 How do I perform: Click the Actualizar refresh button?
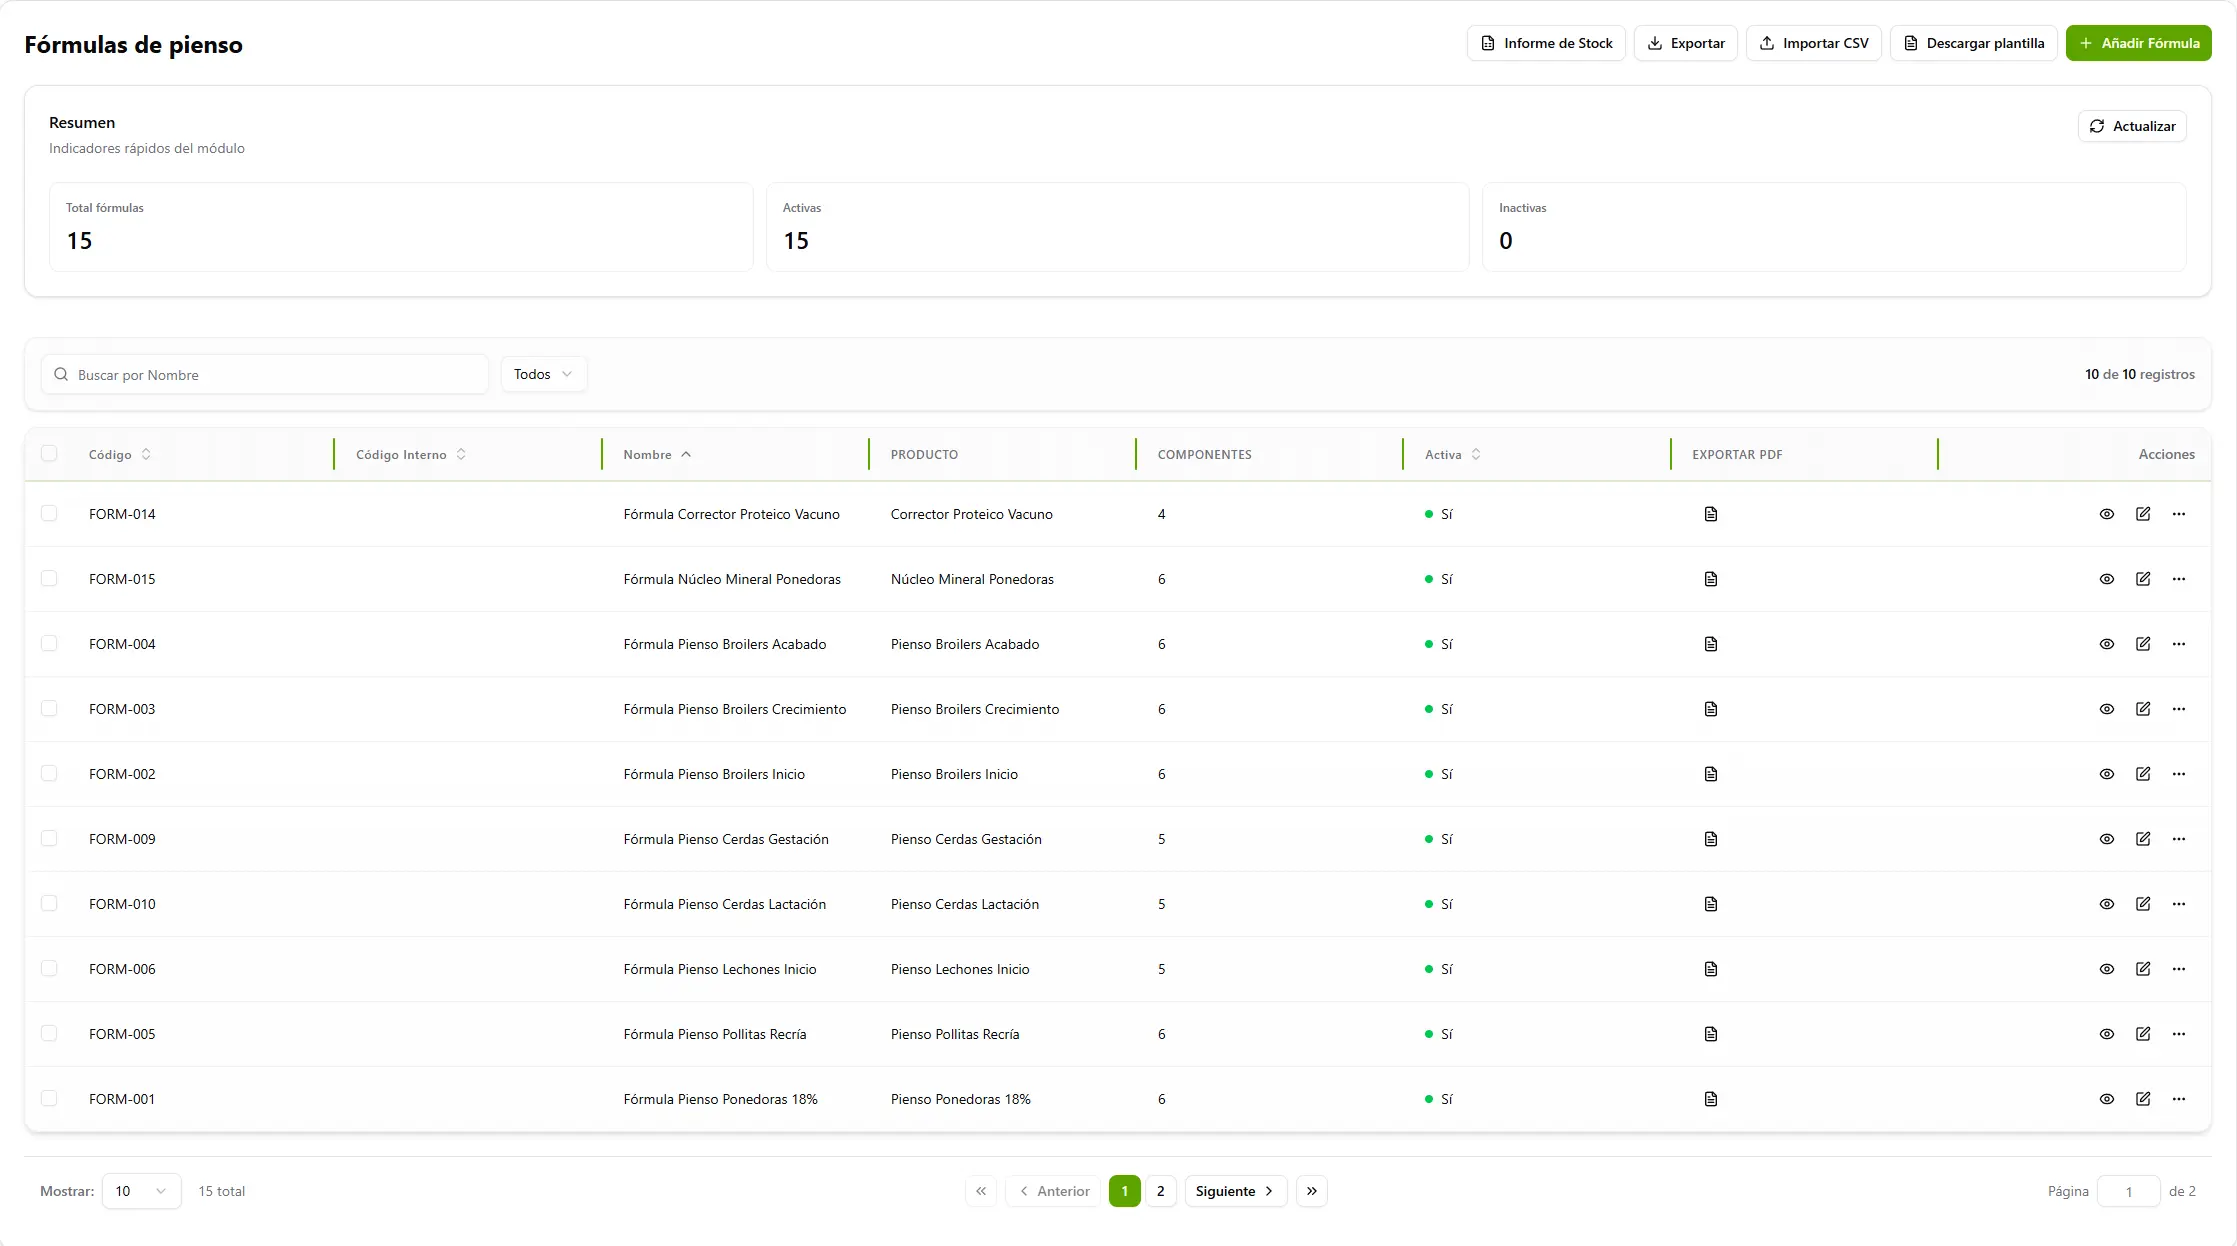[2131, 126]
